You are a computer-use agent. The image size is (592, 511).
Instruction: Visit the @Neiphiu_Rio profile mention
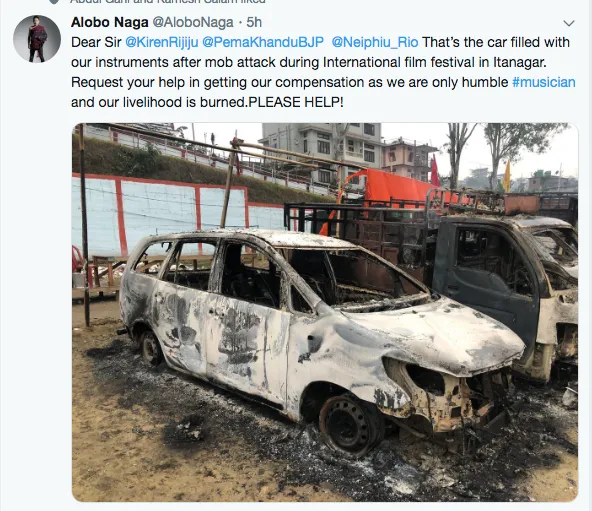click(375, 42)
